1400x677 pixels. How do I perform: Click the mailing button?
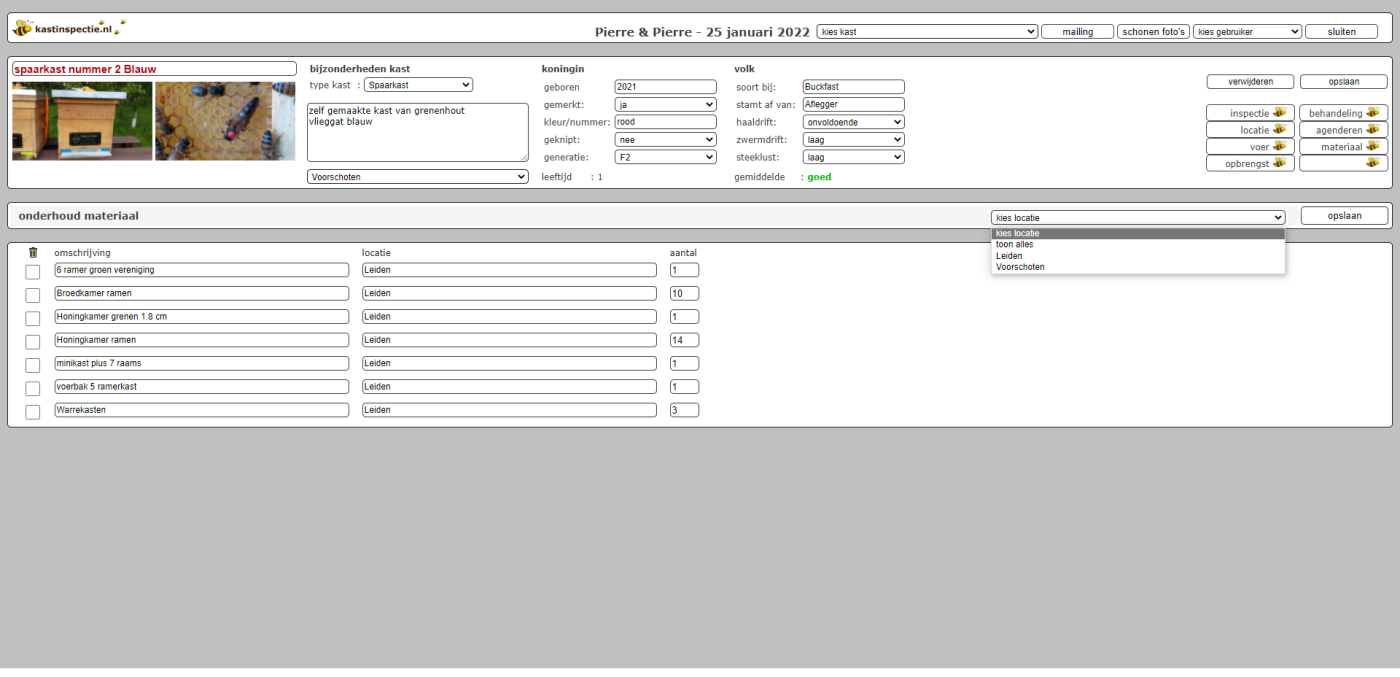(1077, 32)
